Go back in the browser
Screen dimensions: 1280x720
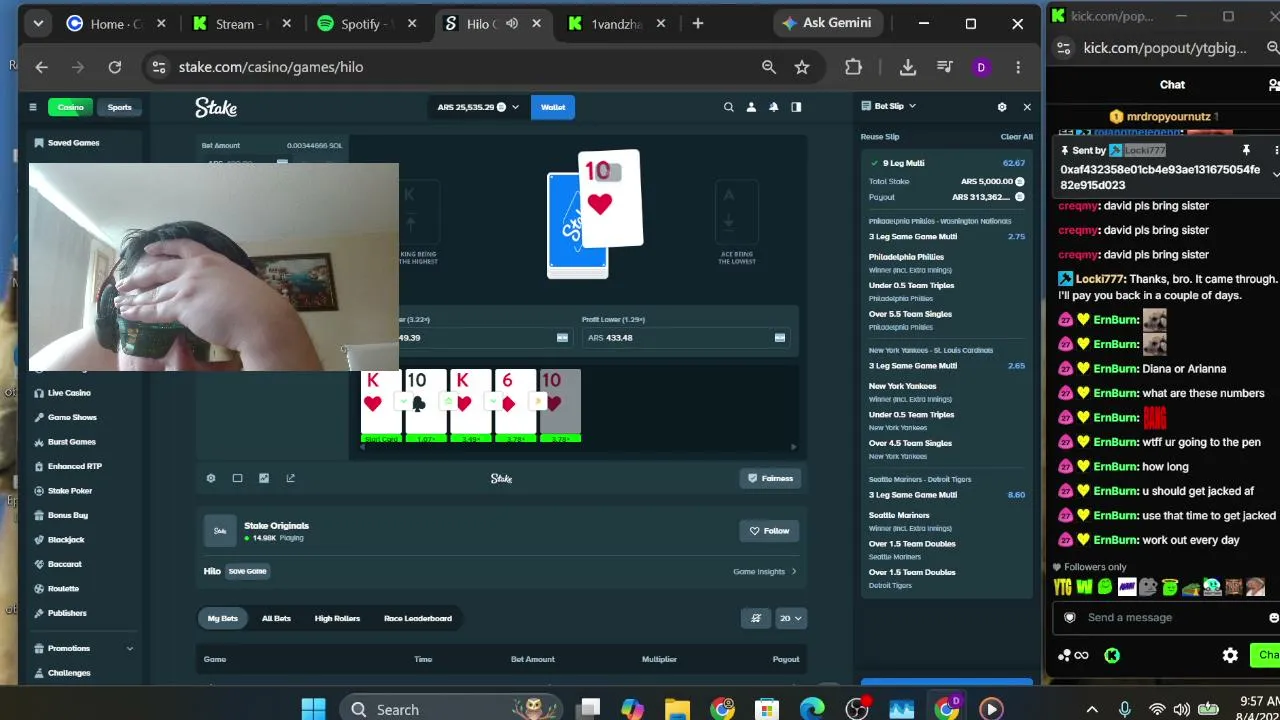[41, 67]
